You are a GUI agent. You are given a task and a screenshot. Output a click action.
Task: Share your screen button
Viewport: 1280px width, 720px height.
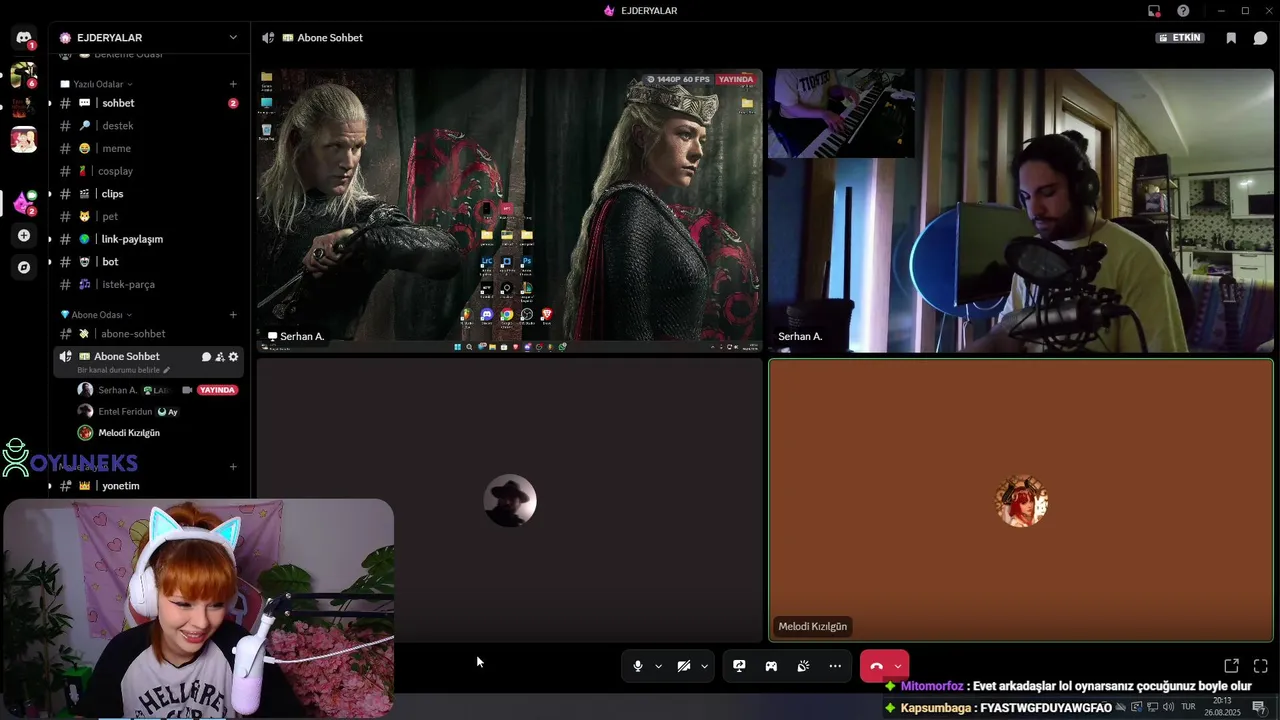click(739, 666)
